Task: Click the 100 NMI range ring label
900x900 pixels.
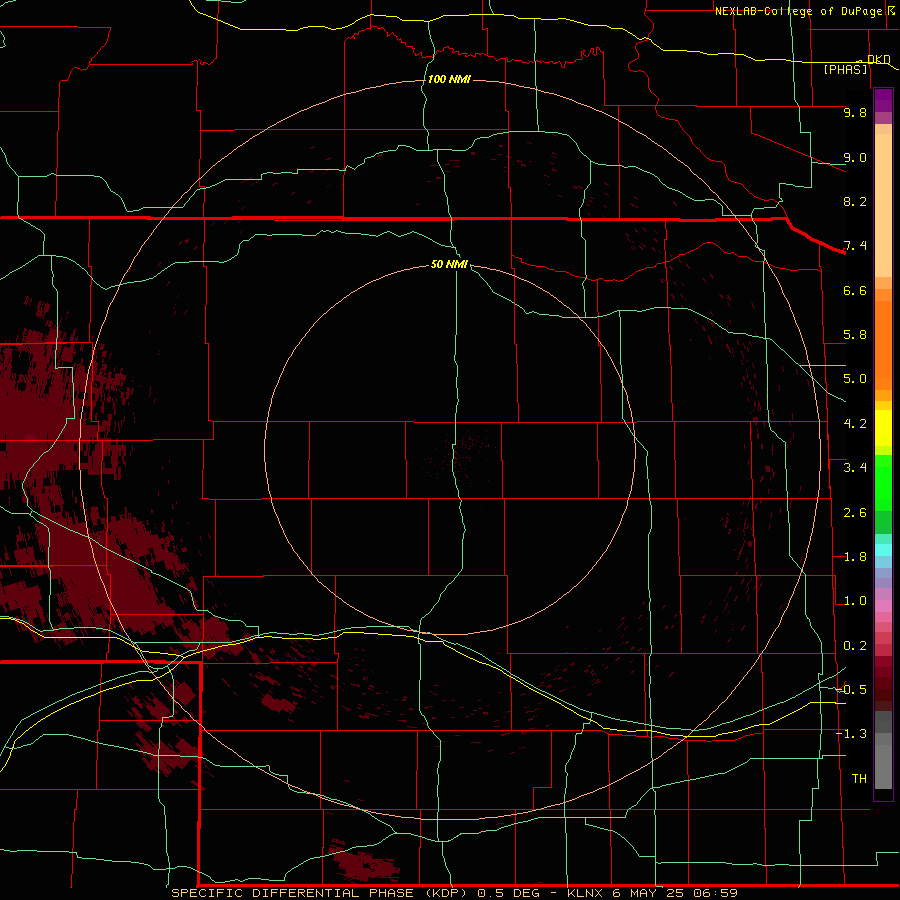Action: point(449,79)
